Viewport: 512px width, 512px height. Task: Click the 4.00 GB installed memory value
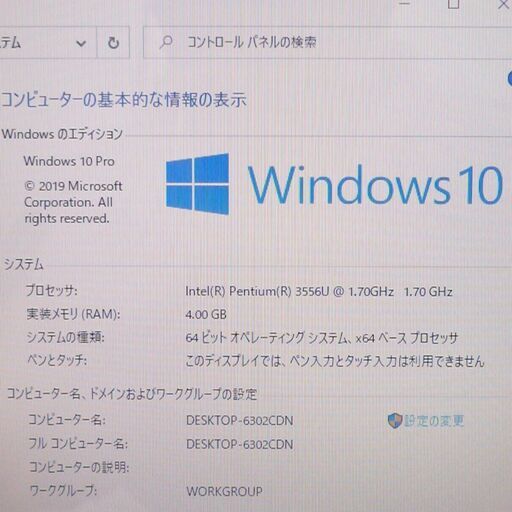[206, 314]
